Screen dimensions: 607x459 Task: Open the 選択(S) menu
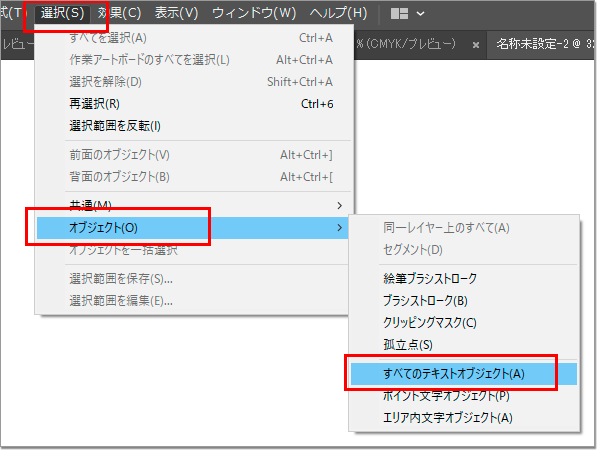coord(62,14)
